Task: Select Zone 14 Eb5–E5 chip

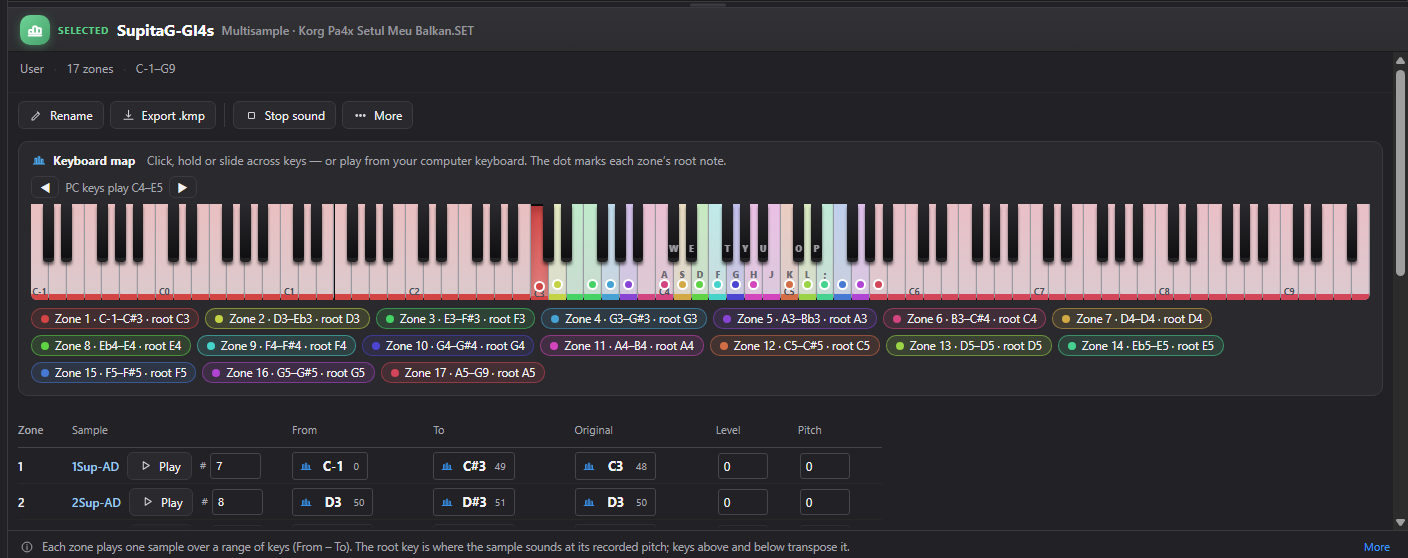Action: [x=1140, y=346]
